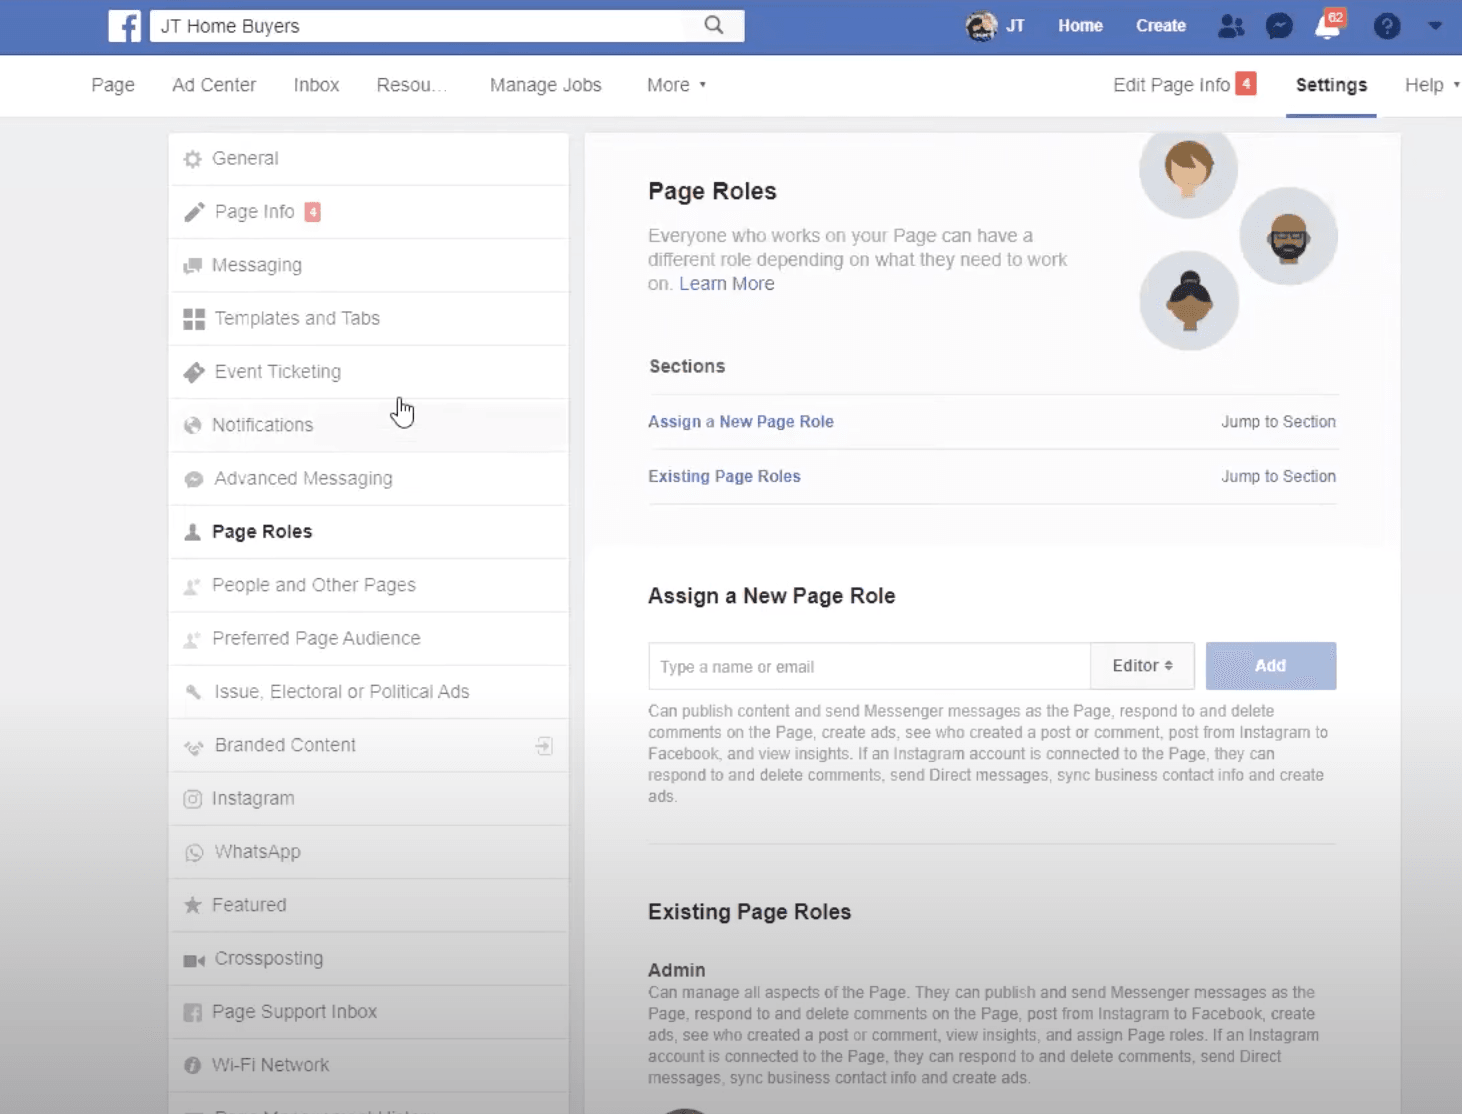Click the Notifications globe icon
The image size is (1462, 1114).
(x=193, y=425)
